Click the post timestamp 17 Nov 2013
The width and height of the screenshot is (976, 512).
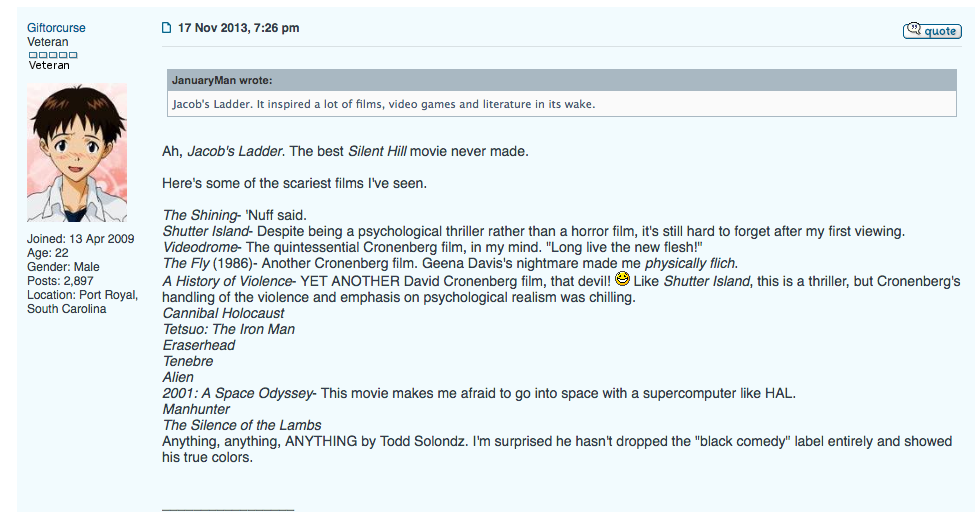(x=238, y=27)
